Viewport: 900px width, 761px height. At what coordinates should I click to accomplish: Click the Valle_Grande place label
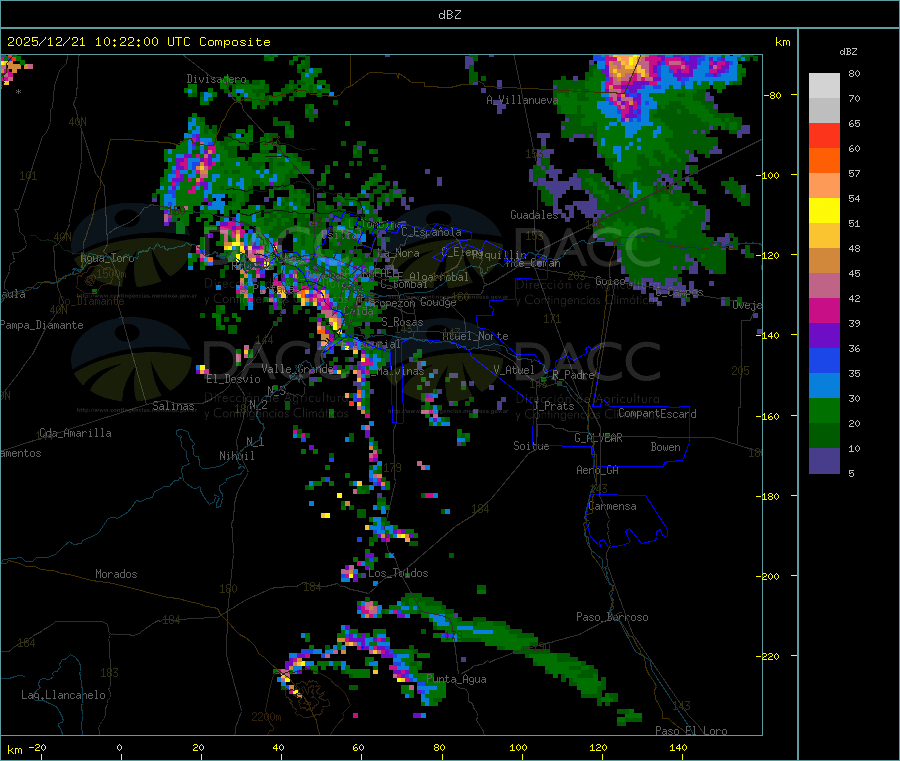pyautogui.click(x=296, y=369)
